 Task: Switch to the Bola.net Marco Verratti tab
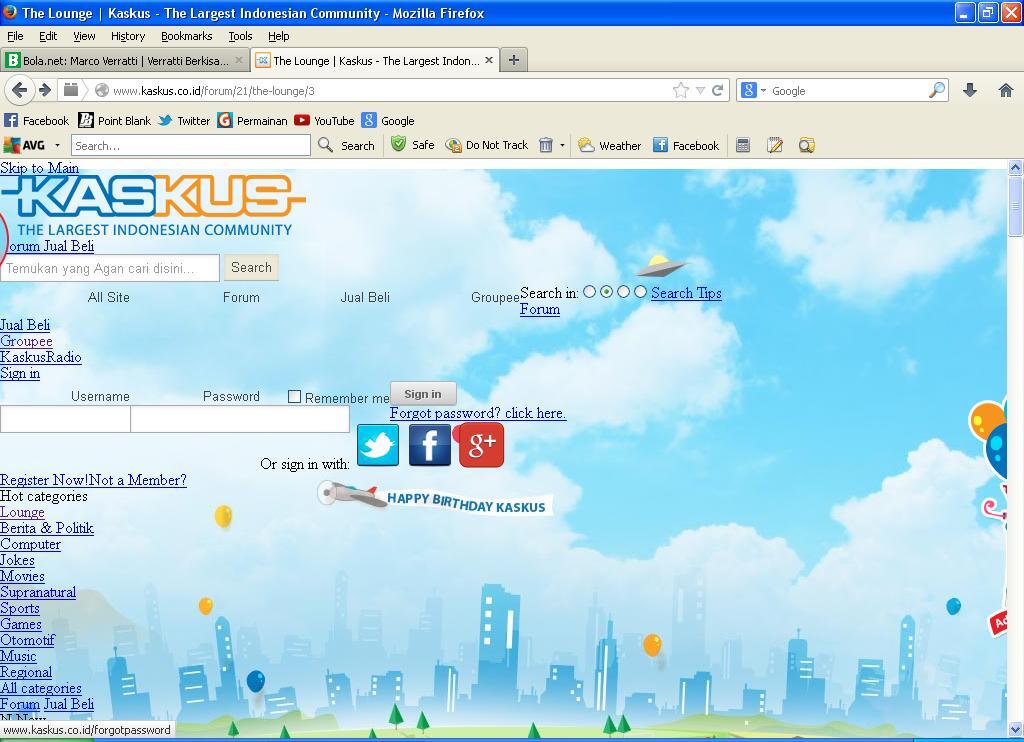(124, 60)
